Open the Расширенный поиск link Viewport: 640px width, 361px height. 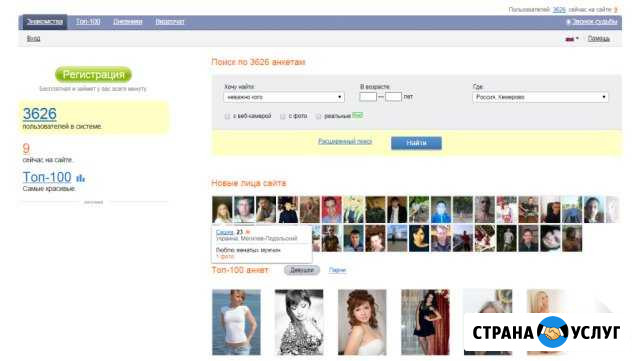(345, 141)
